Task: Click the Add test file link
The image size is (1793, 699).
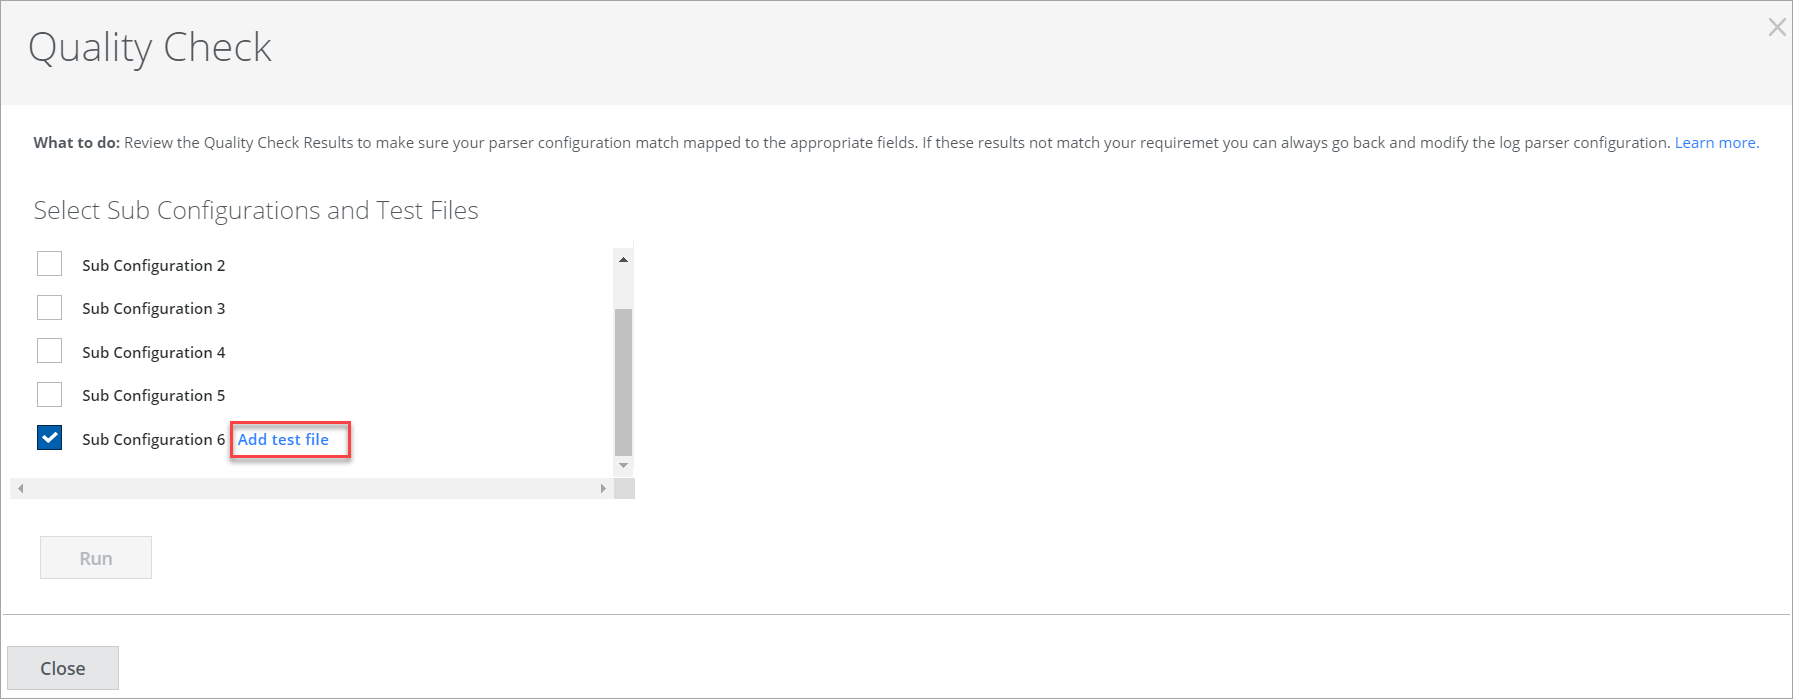Action: [283, 440]
